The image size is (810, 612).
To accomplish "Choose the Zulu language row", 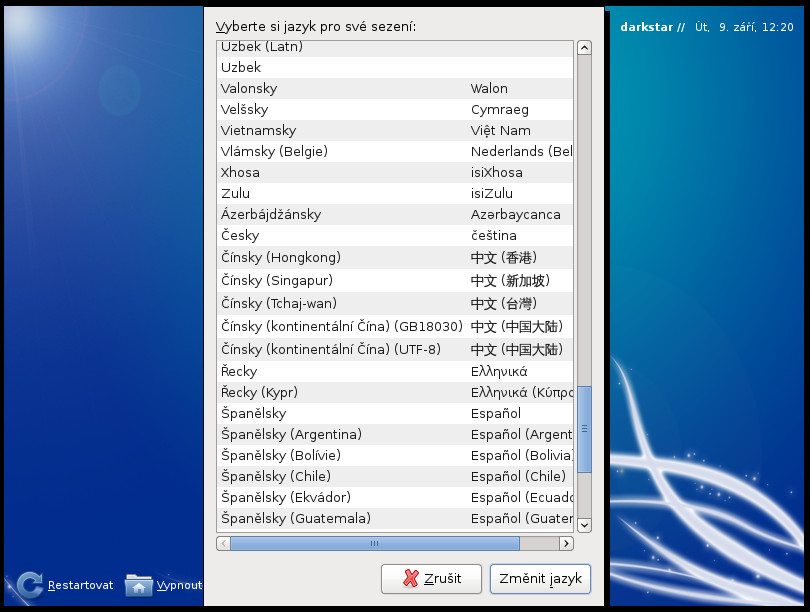I will [x=395, y=194].
